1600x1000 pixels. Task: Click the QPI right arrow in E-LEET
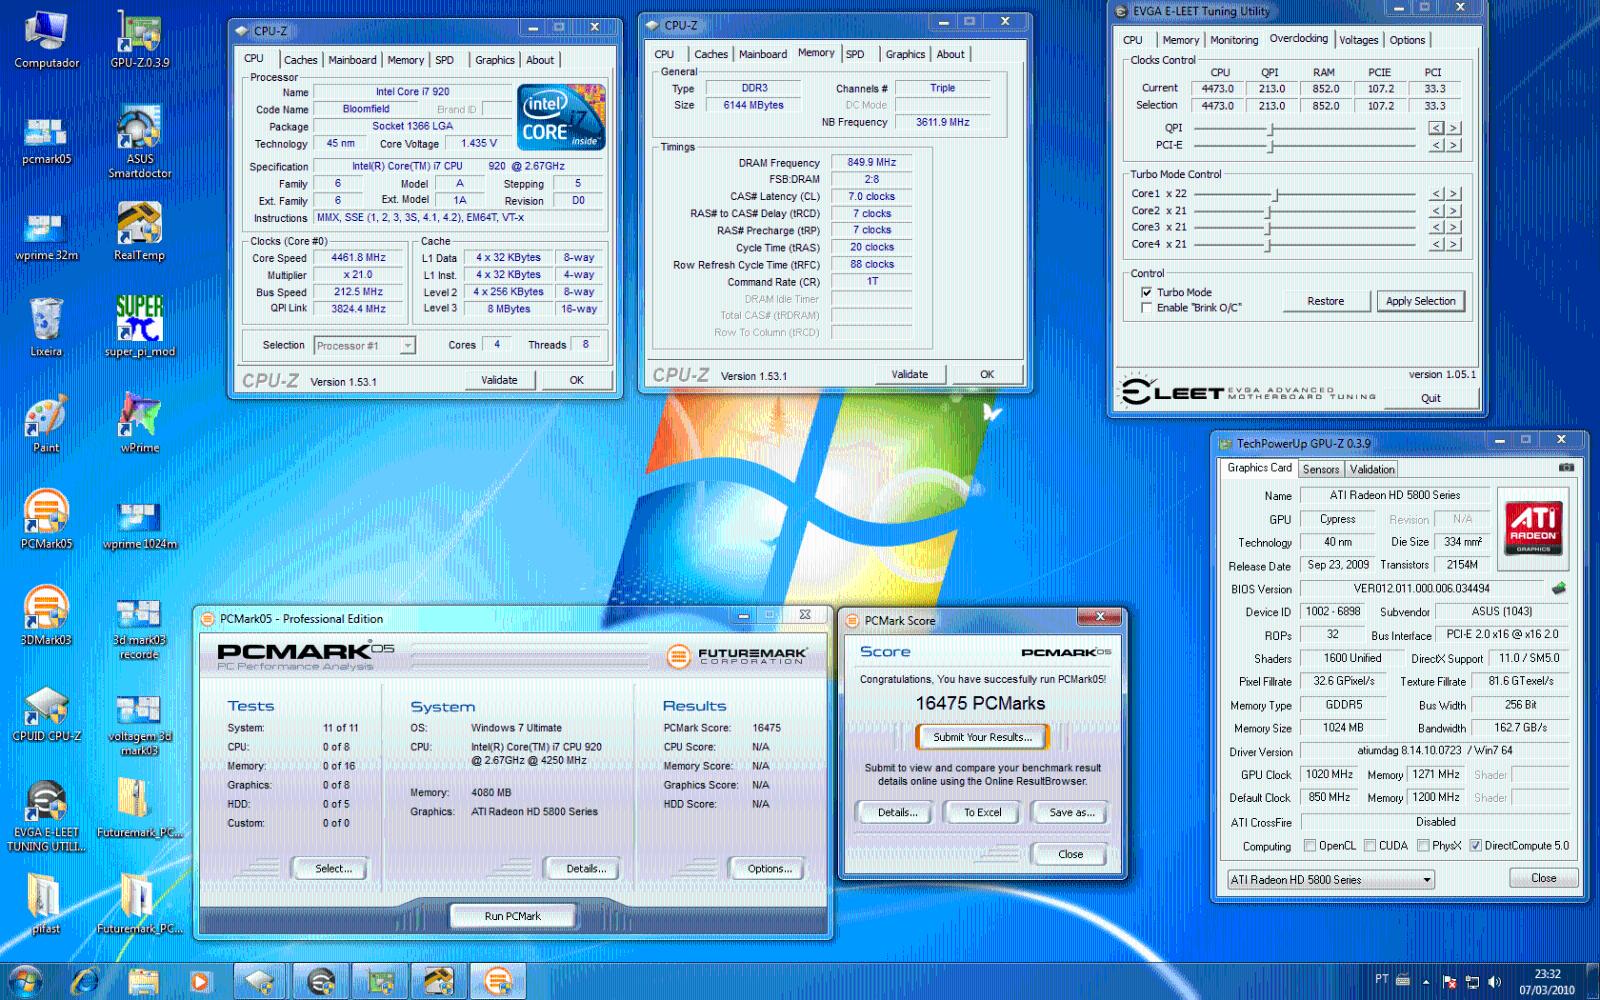point(1454,128)
